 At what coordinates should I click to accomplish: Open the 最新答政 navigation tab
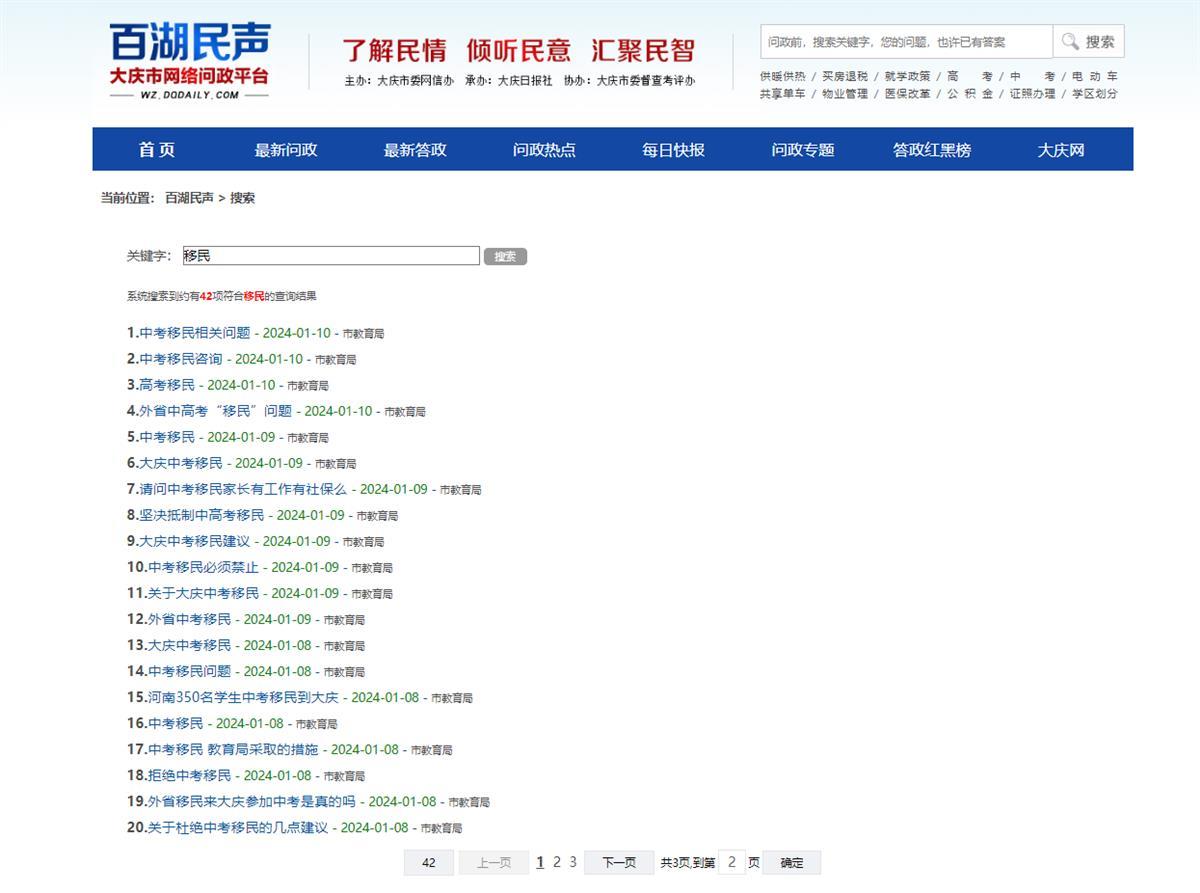[415, 150]
